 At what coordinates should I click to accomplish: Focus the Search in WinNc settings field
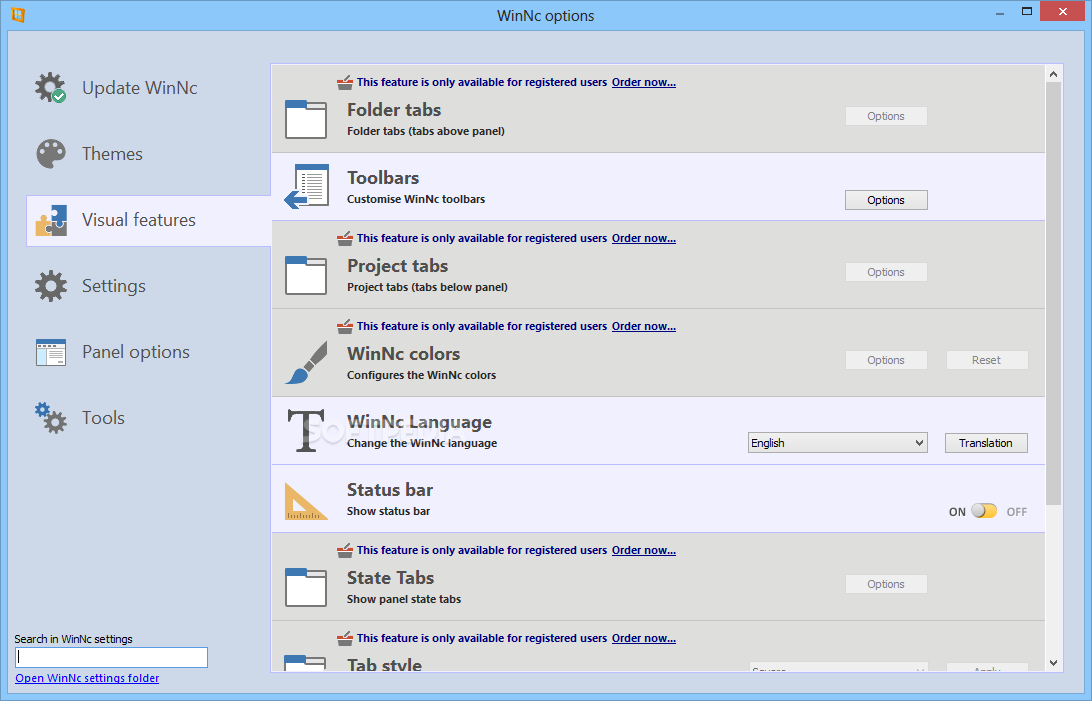click(111, 657)
